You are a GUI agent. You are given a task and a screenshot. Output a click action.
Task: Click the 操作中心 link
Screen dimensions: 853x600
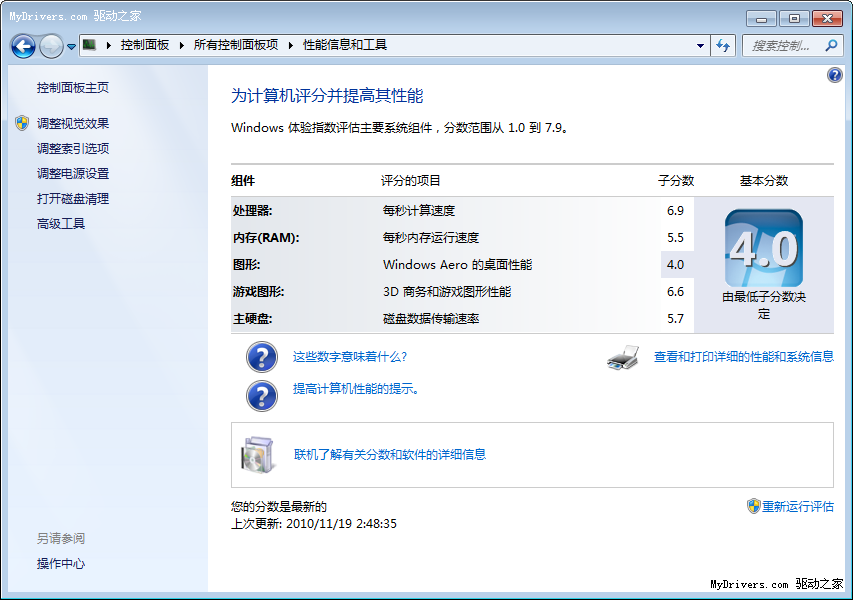tap(61, 564)
